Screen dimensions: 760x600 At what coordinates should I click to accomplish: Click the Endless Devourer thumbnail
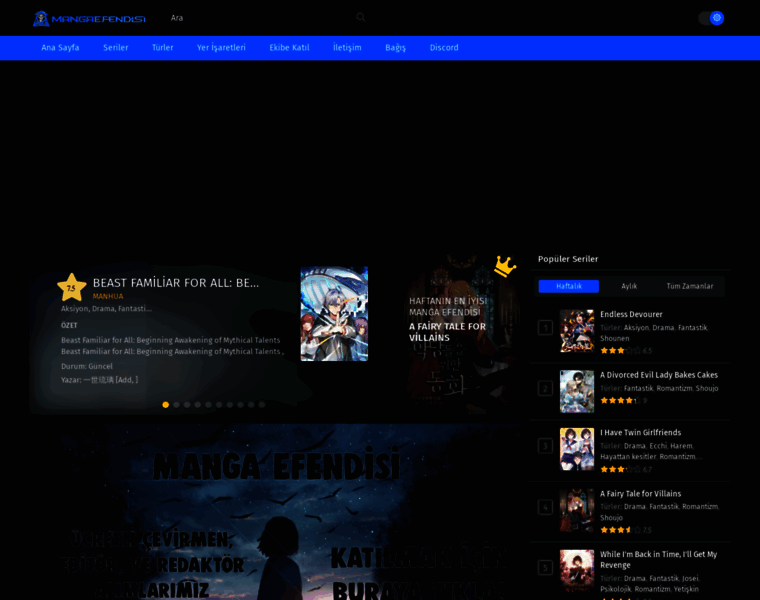click(x=577, y=331)
